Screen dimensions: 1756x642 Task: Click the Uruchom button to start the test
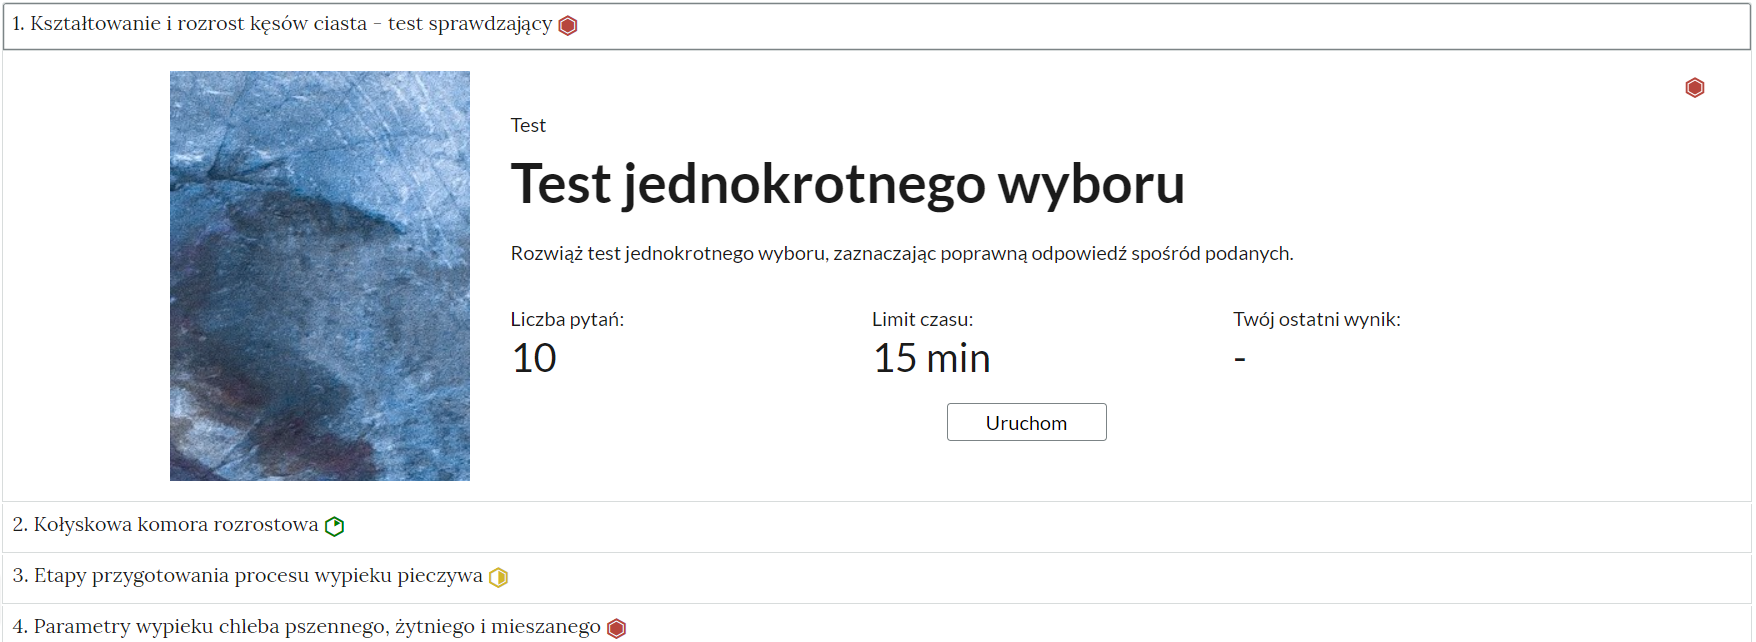tap(1026, 422)
